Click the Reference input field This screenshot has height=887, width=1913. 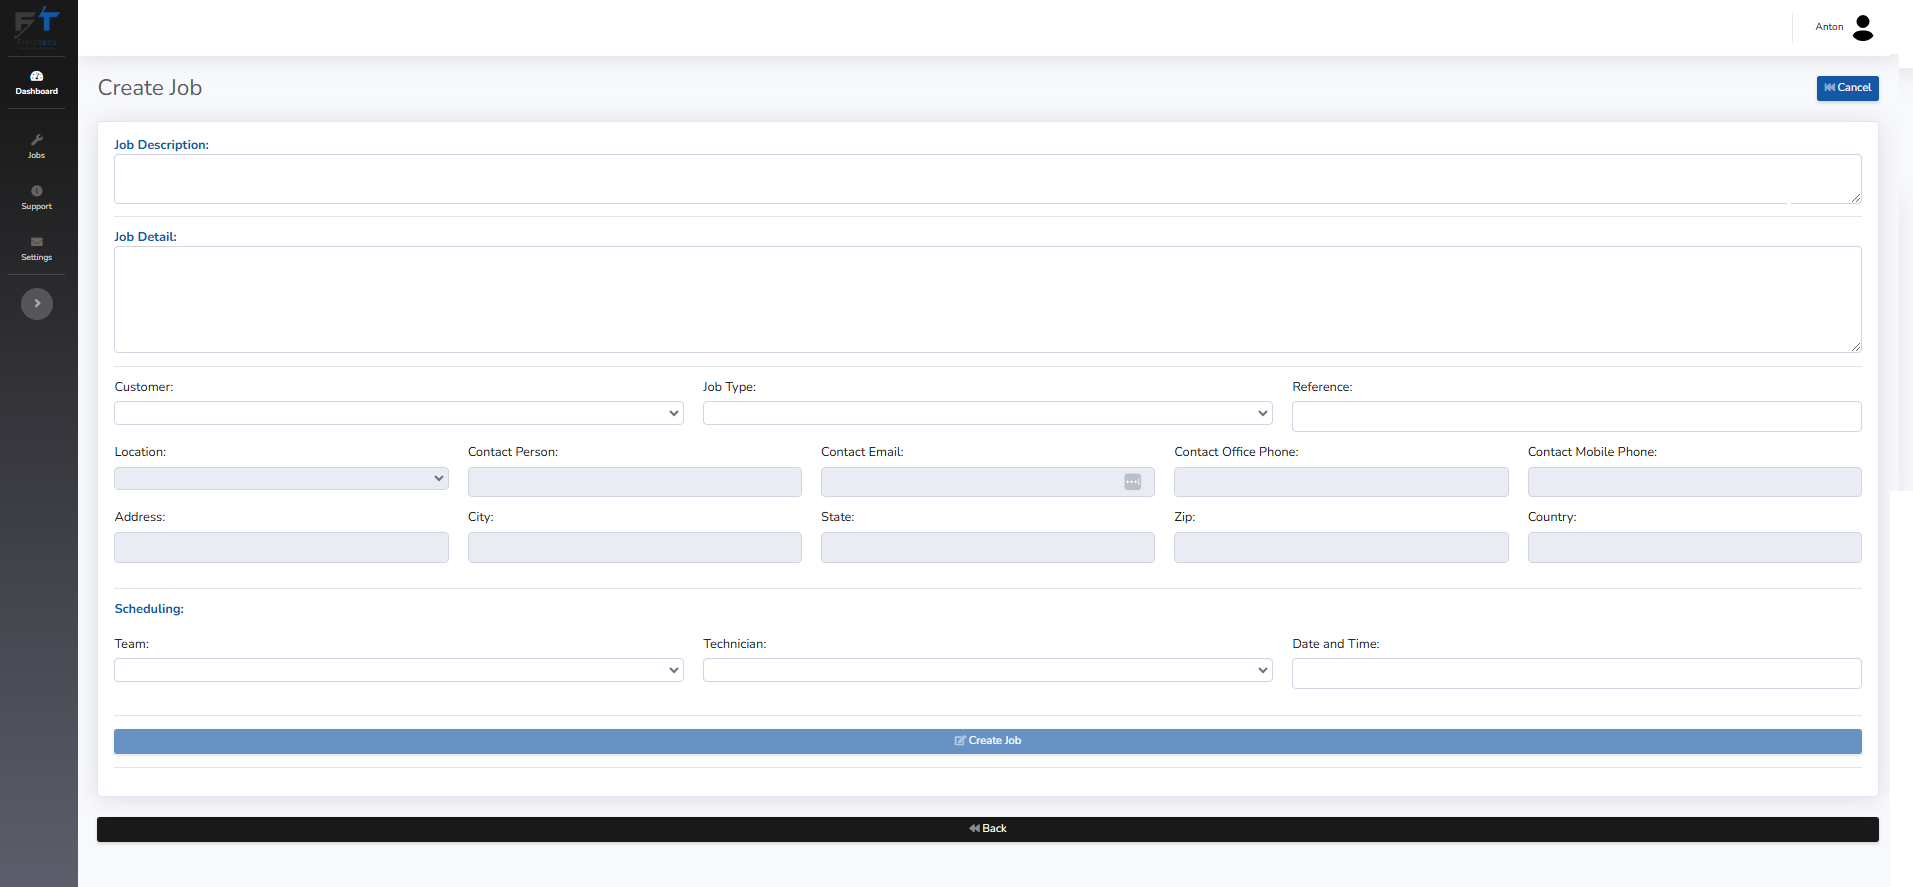[1576, 416]
